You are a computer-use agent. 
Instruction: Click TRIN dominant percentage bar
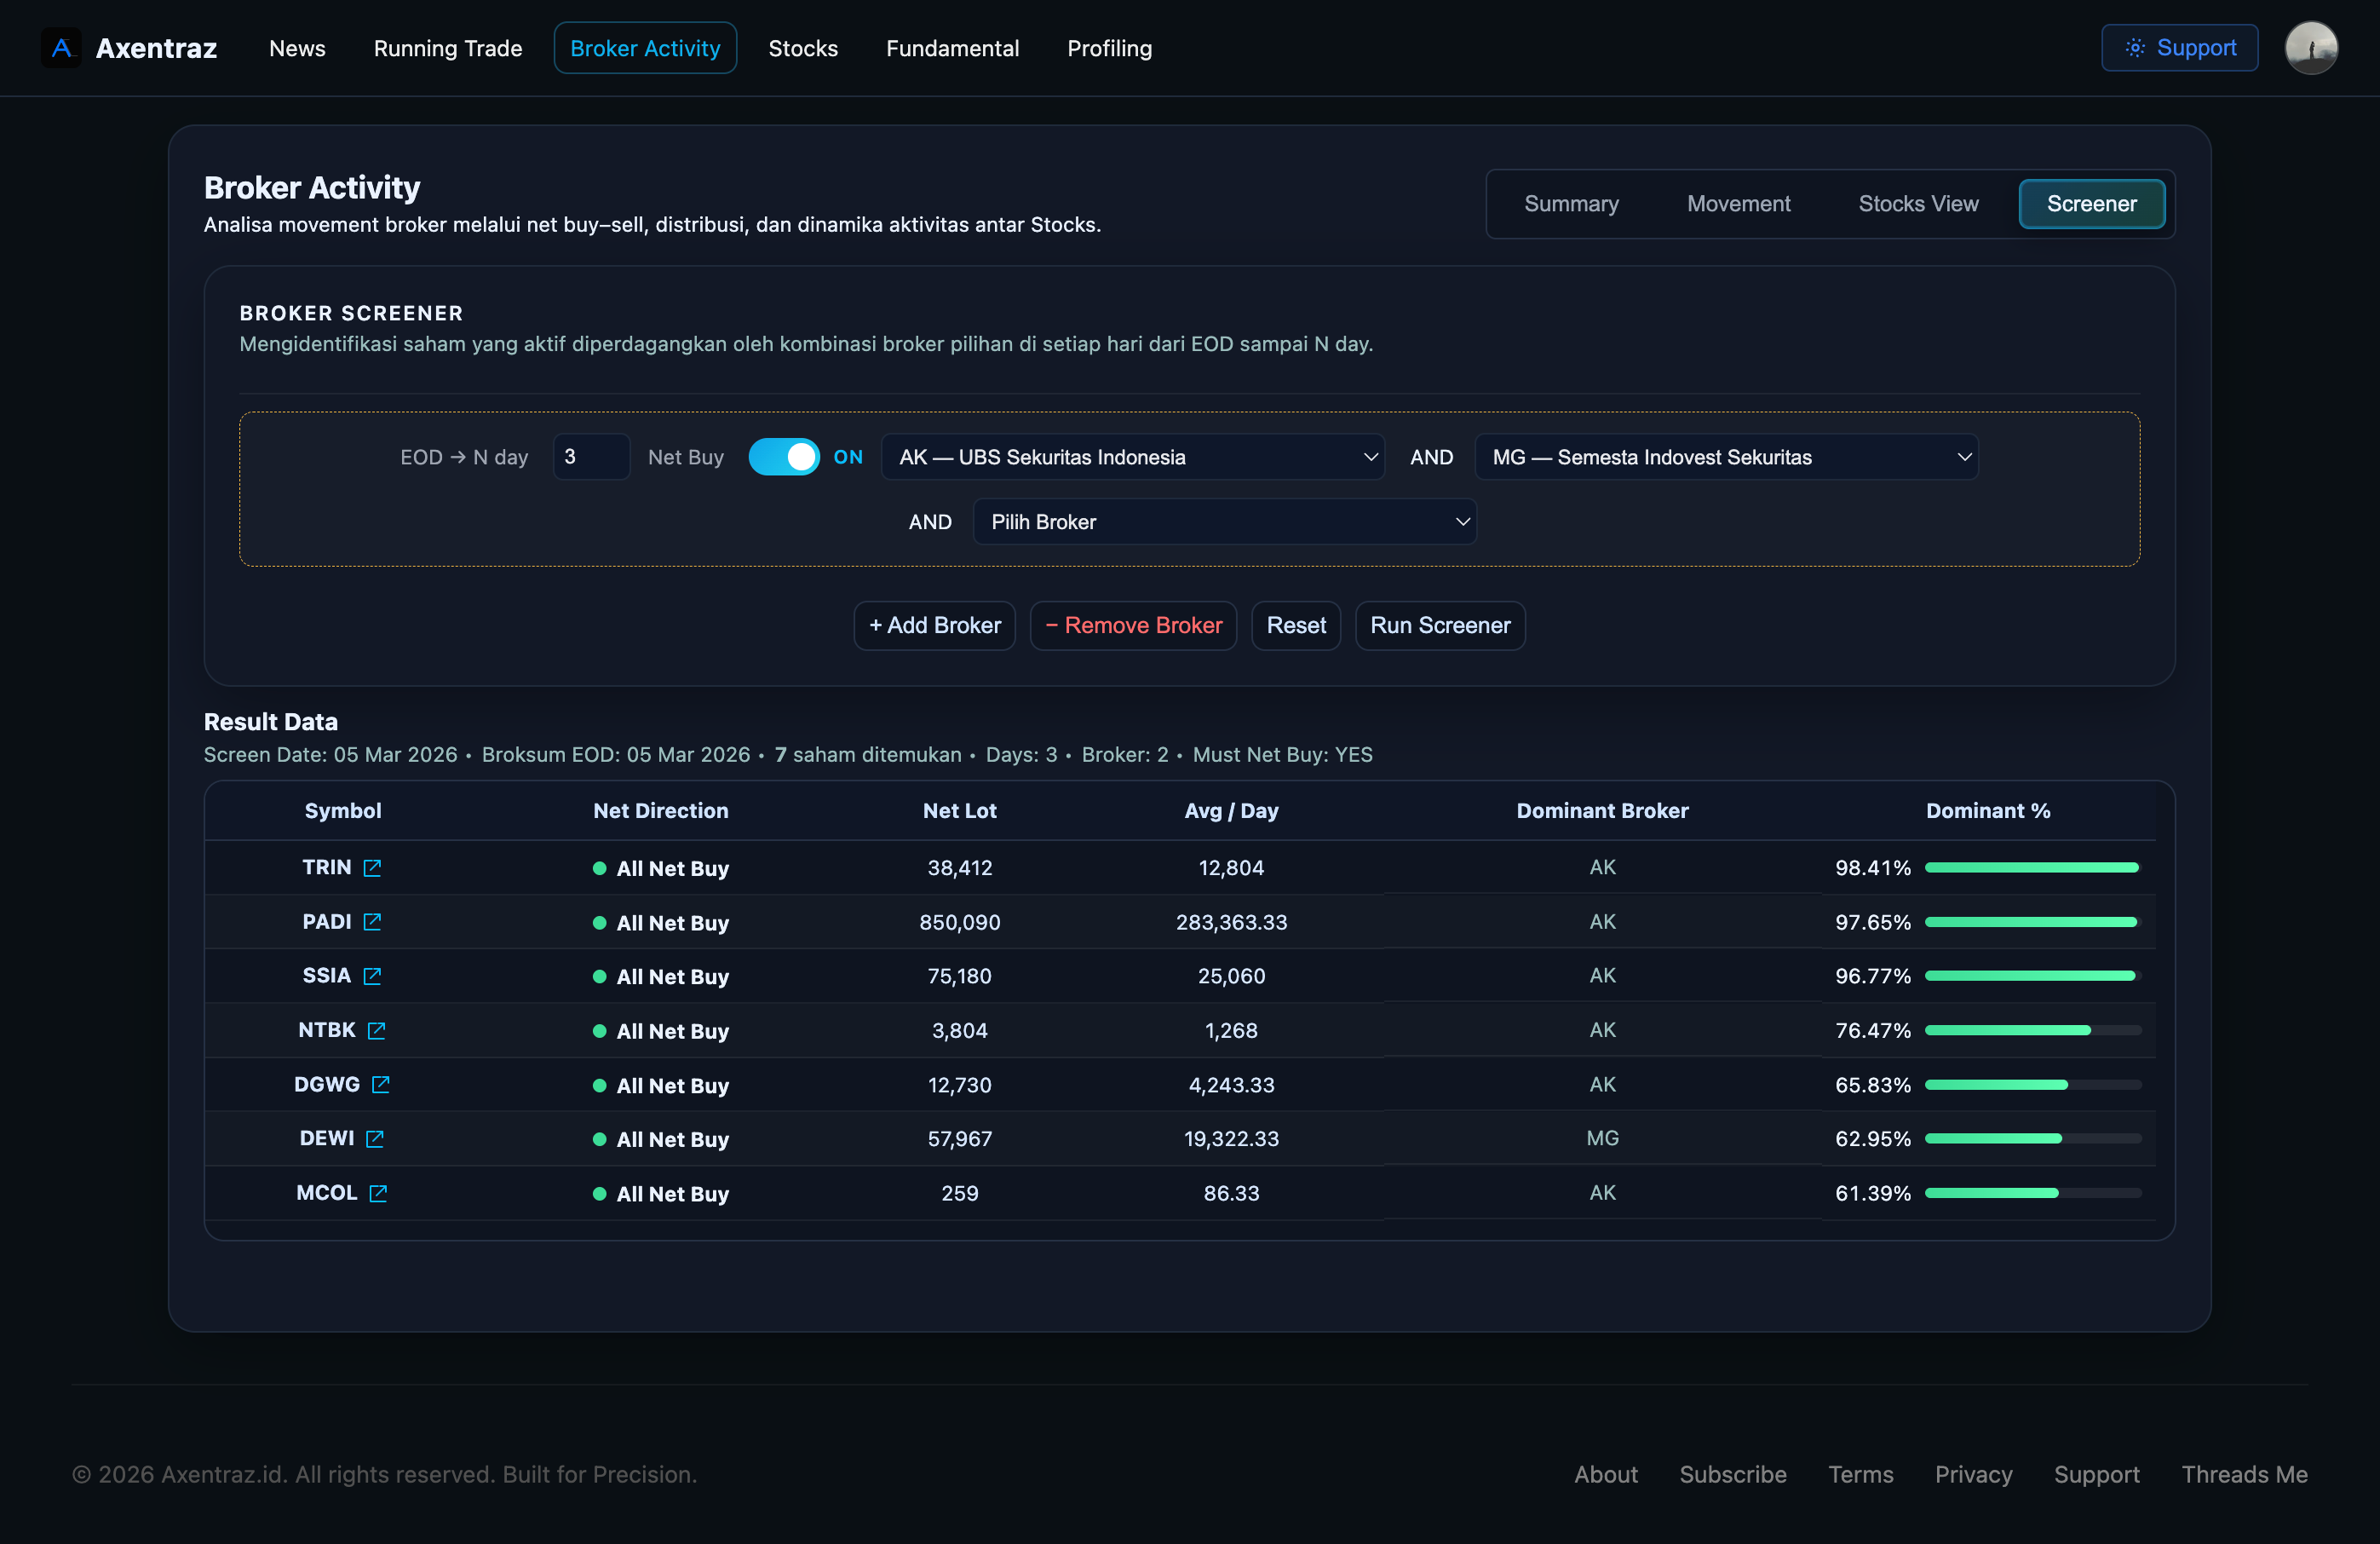tap(2031, 868)
